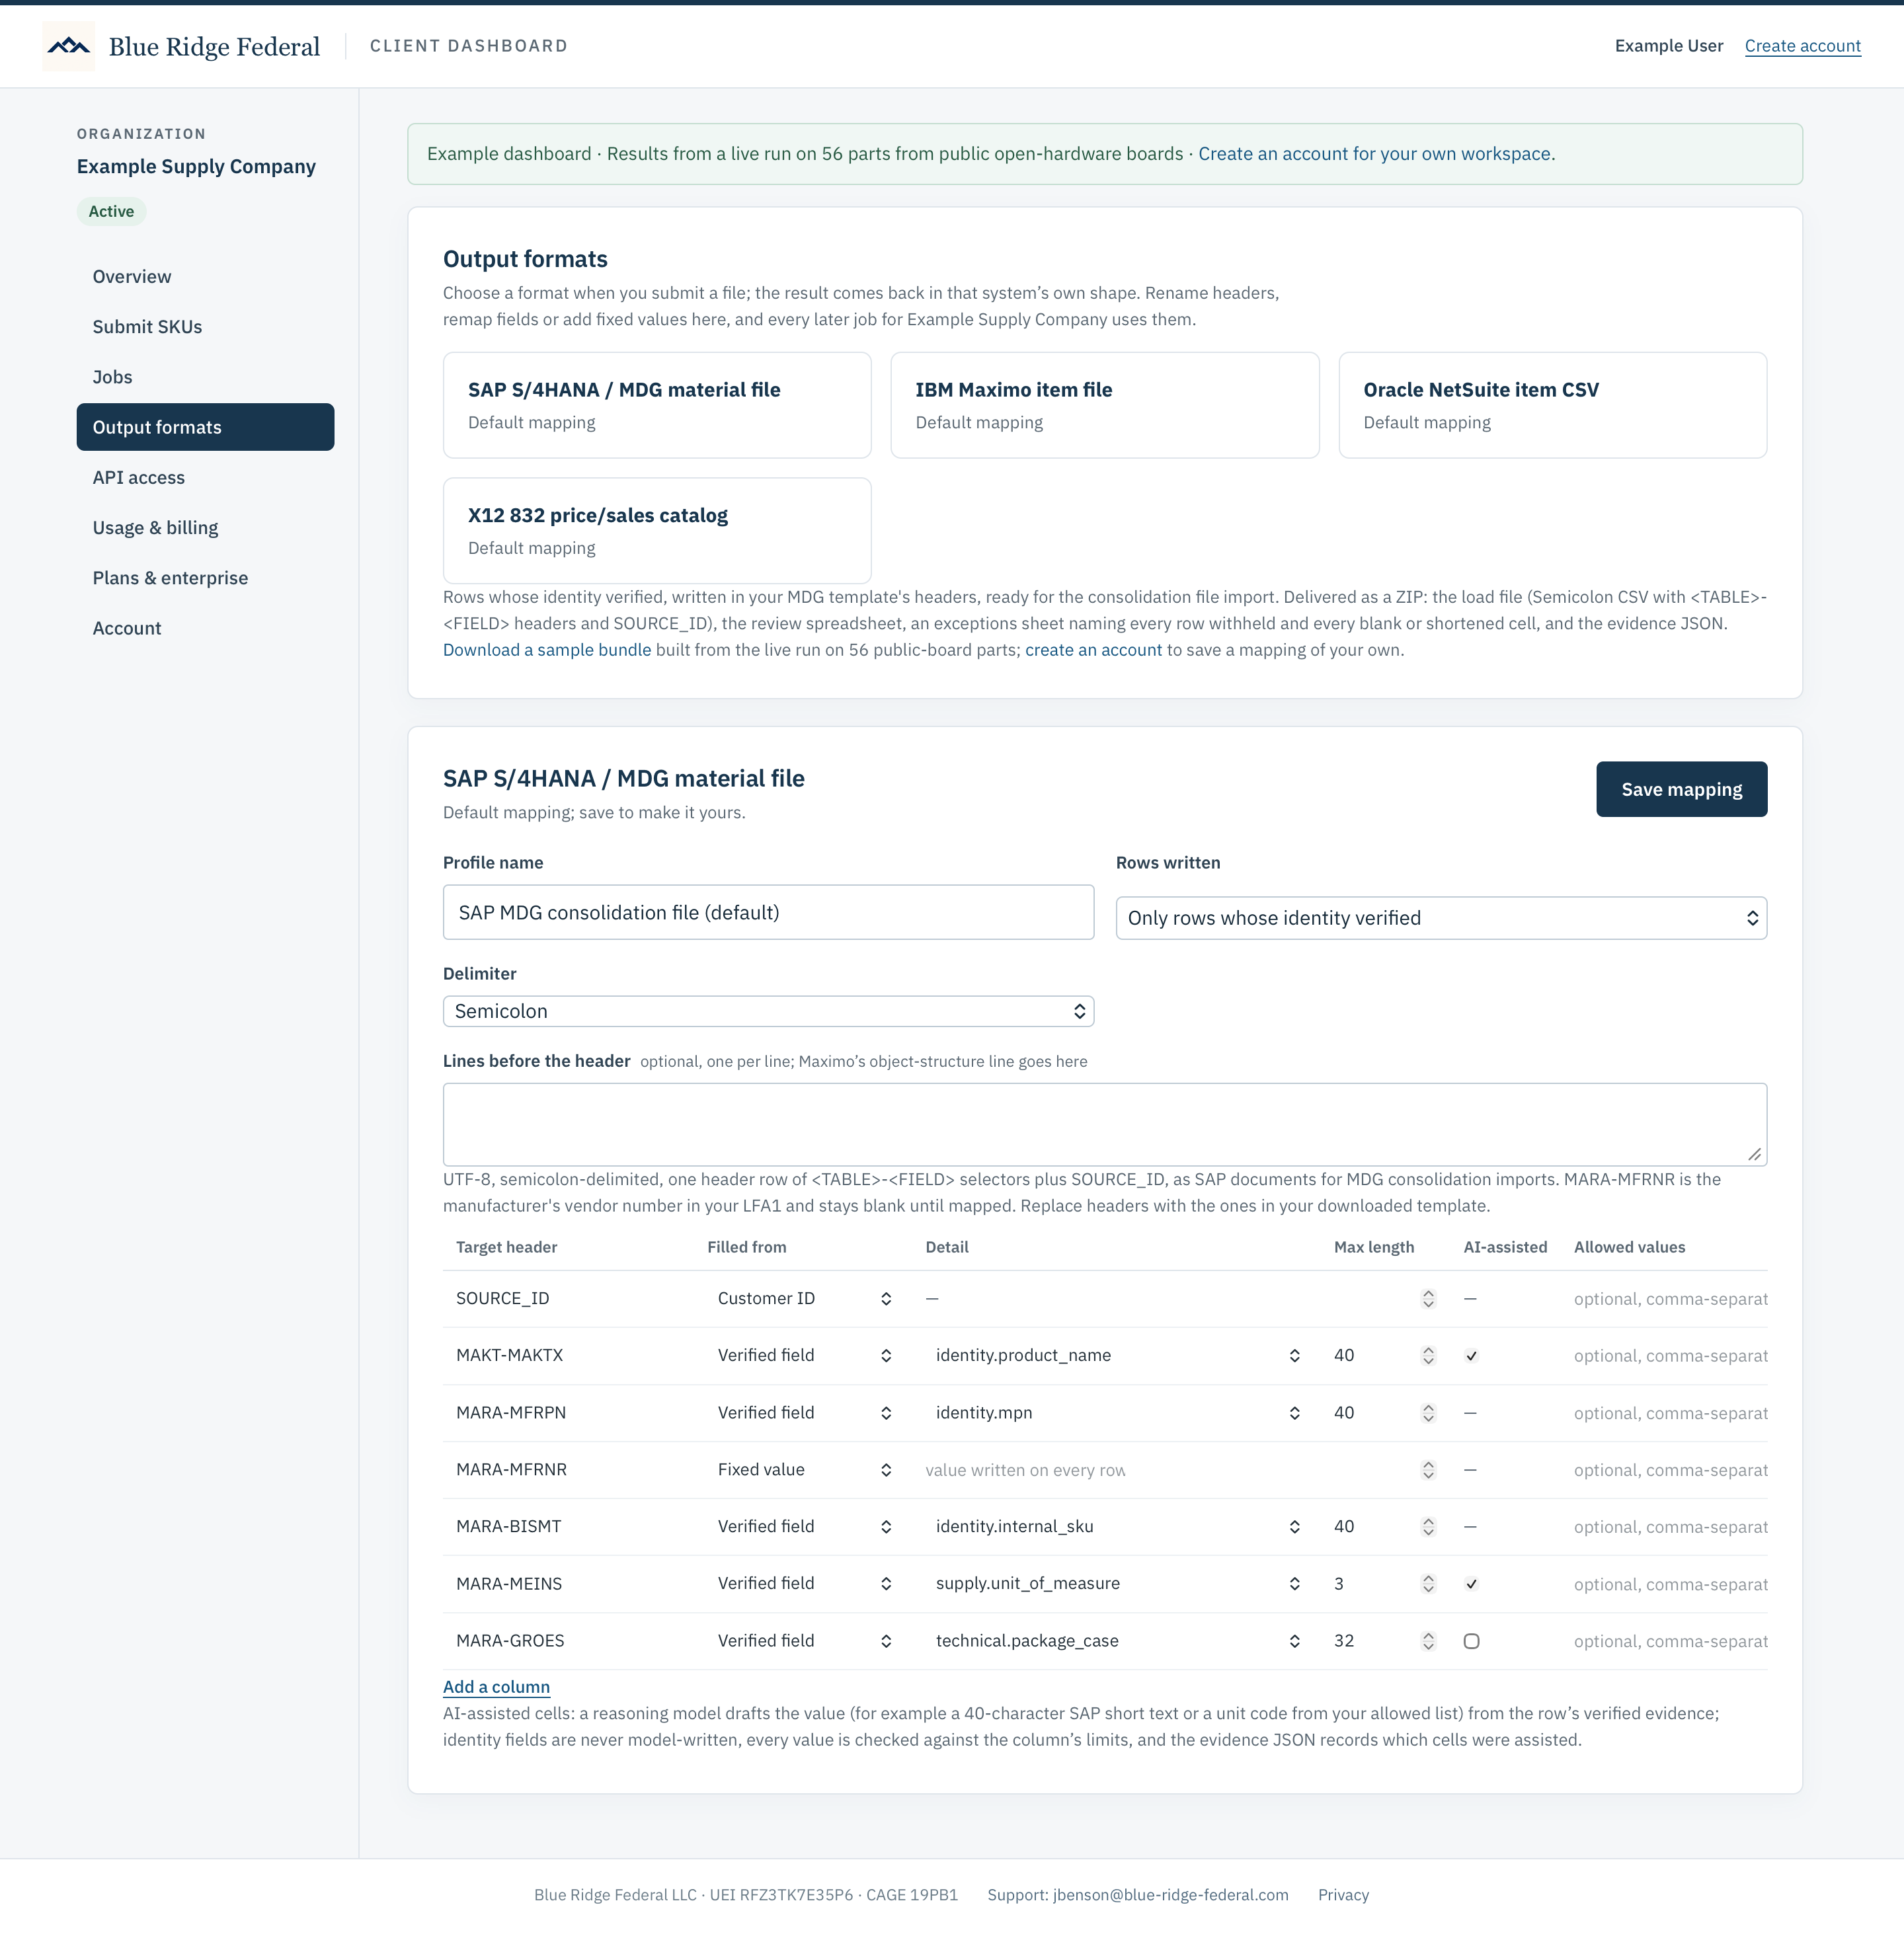Open Filled from dropdown for MARA-MFRNR
Image resolution: width=1904 pixels, height=1938 pixels.
(802, 1469)
